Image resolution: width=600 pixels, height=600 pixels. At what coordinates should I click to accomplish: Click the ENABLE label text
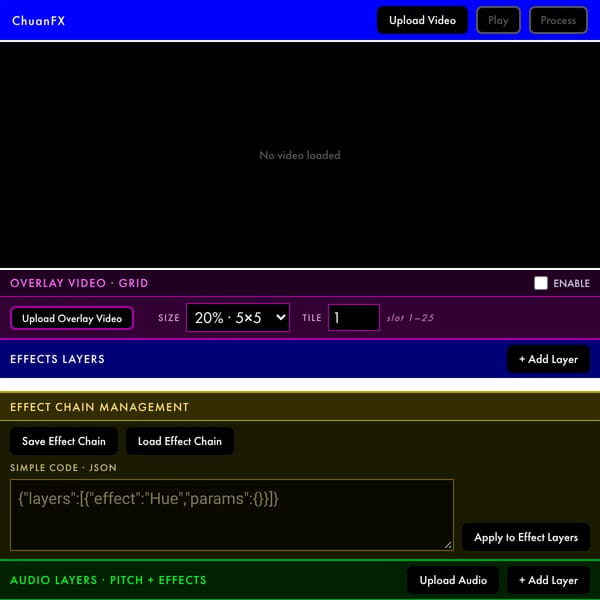[x=571, y=284]
